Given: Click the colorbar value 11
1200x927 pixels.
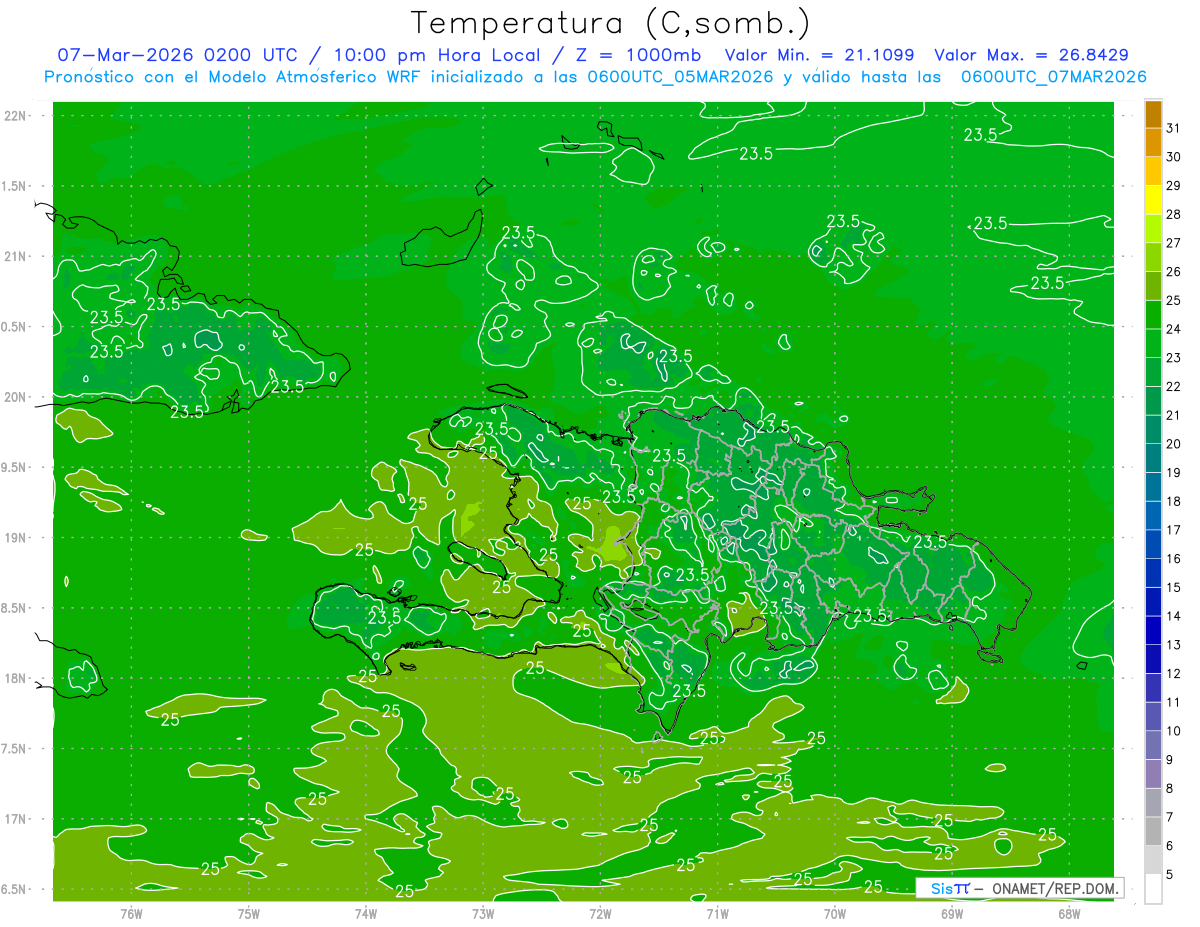Looking at the screenshot, I should [1174, 703].
